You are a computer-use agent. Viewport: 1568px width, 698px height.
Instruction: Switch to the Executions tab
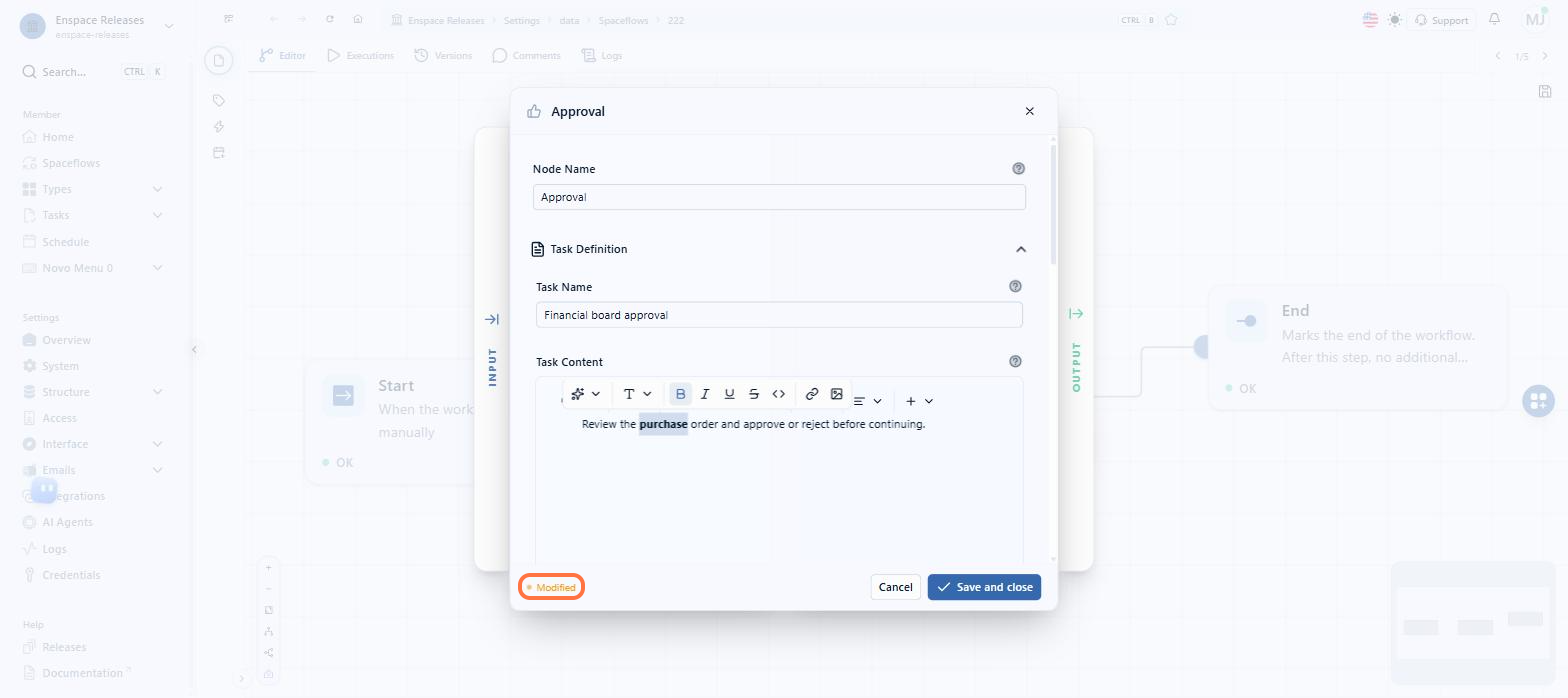(x=360, y=56)
